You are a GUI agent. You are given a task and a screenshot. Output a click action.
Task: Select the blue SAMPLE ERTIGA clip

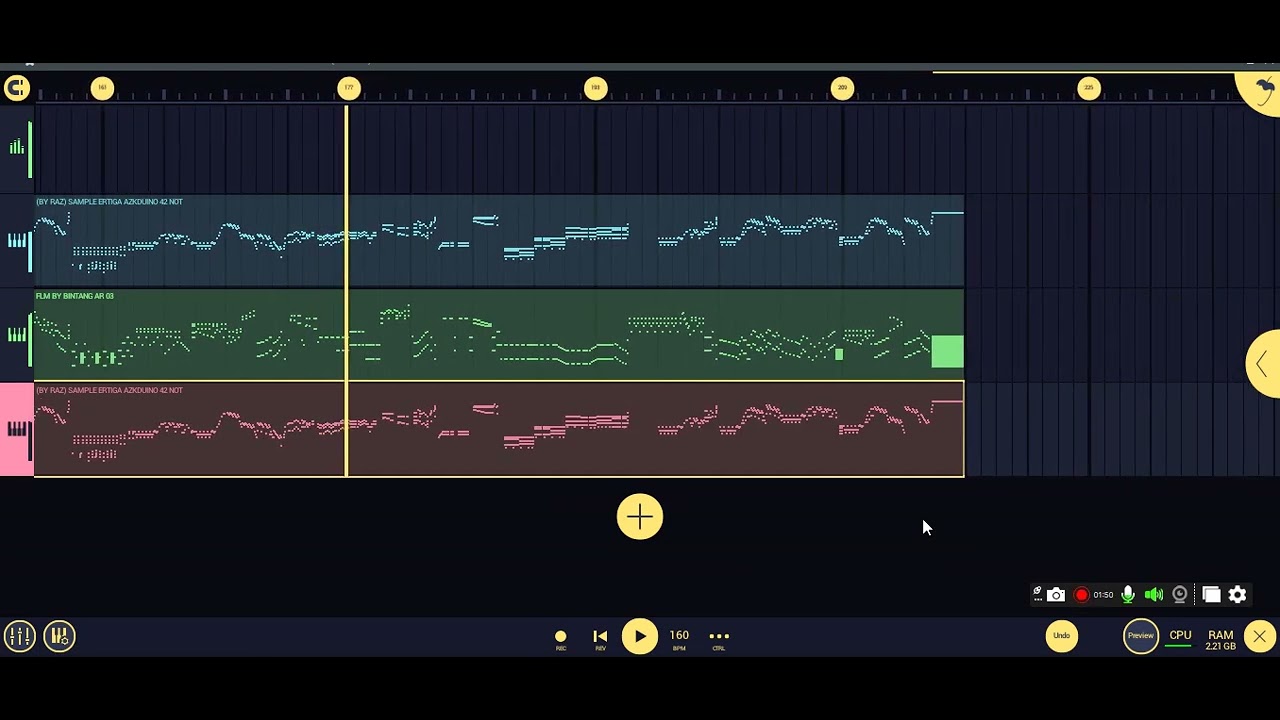[x=499, y=241]
